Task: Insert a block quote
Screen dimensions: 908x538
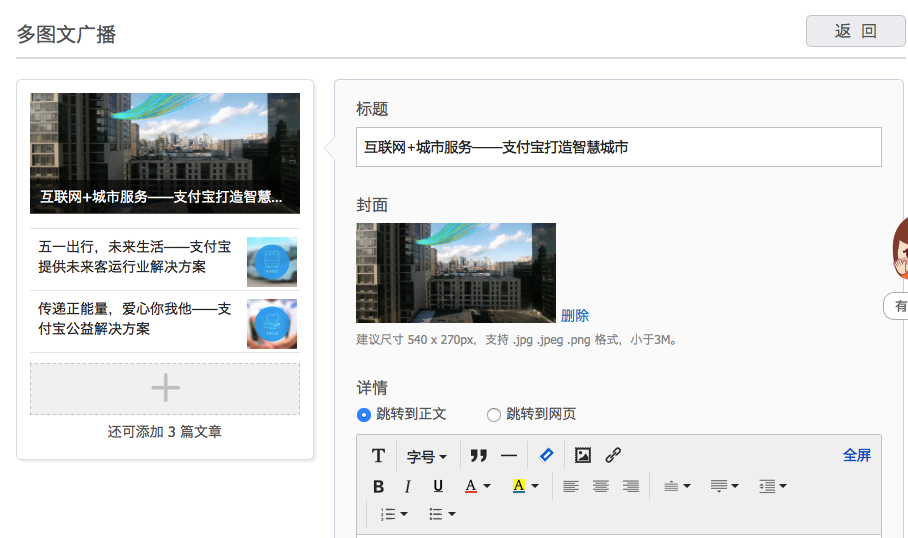Action: pyautogui.click(x=478, y=456)
